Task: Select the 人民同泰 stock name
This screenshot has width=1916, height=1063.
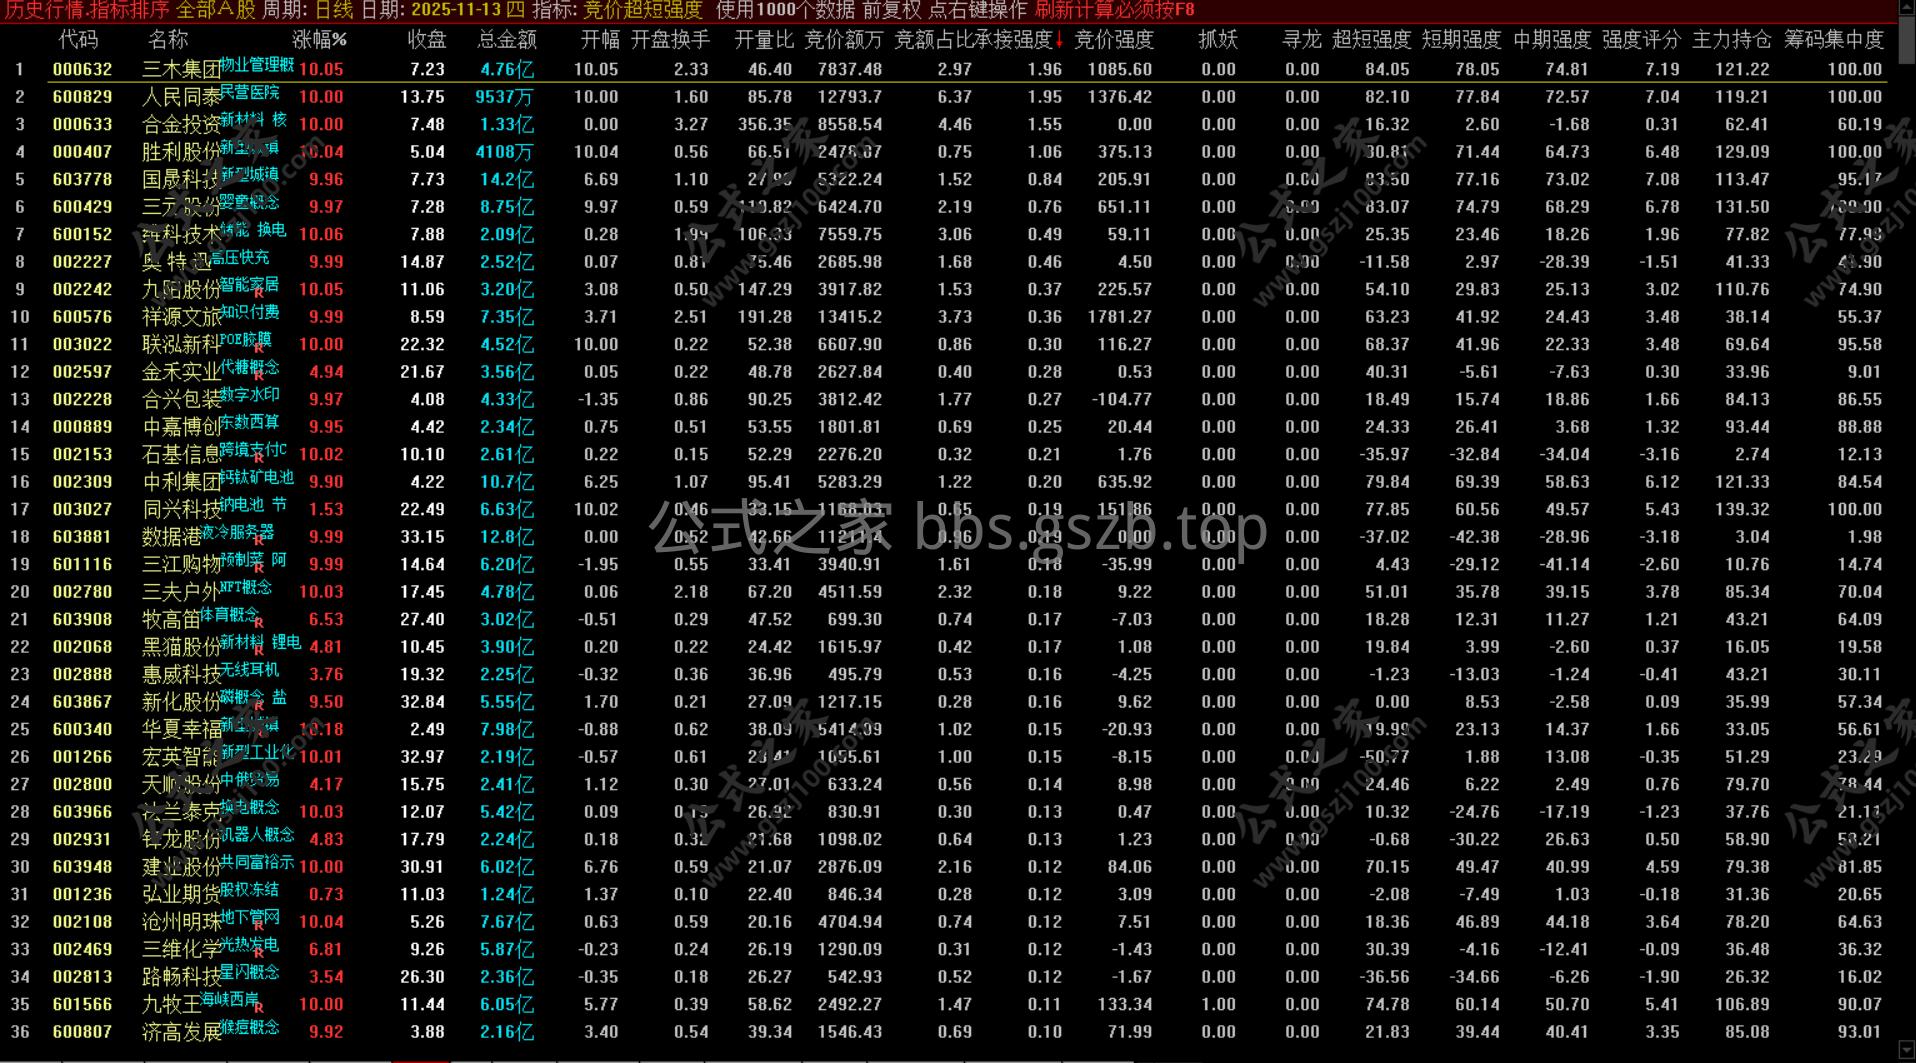Action: point(181,97)
